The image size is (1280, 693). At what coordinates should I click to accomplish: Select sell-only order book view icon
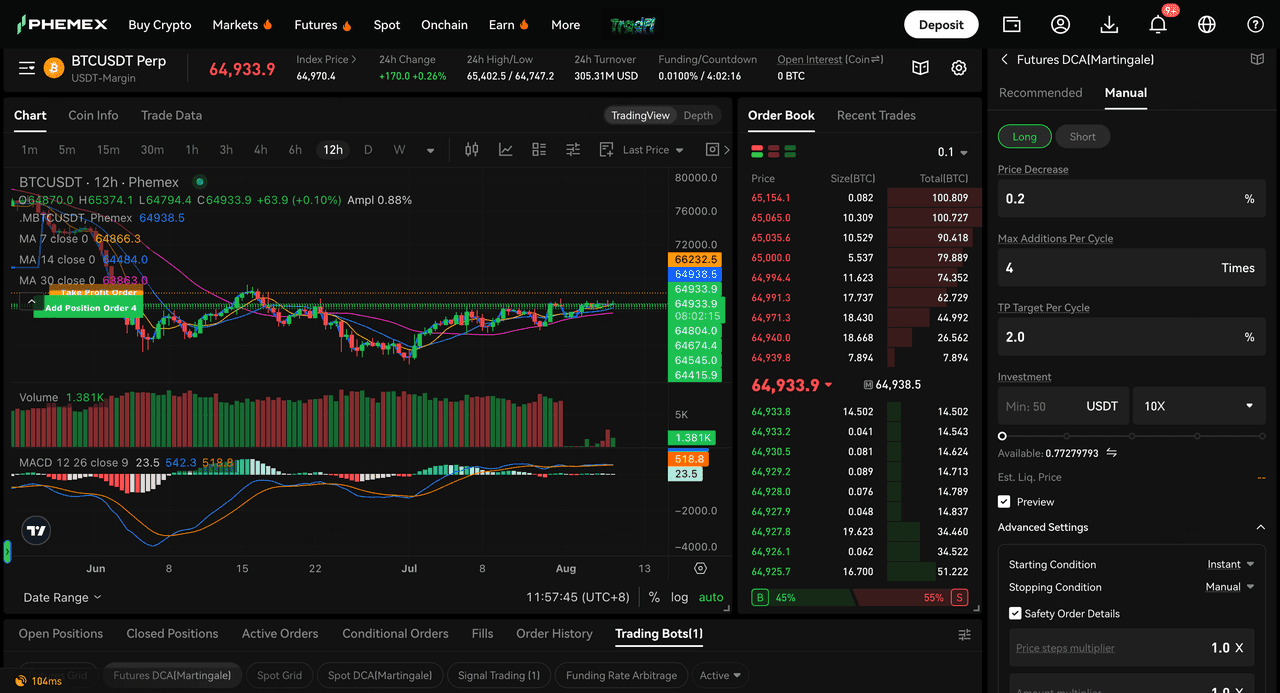pyautogui.click(x=774, y=152)
